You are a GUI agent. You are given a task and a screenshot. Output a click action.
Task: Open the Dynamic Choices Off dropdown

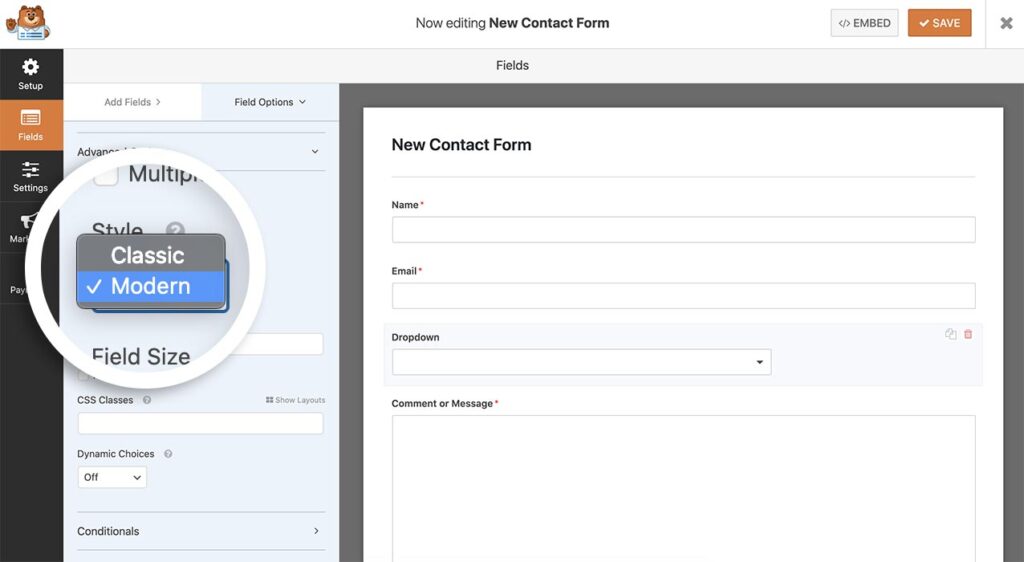(x=112, y=477)
